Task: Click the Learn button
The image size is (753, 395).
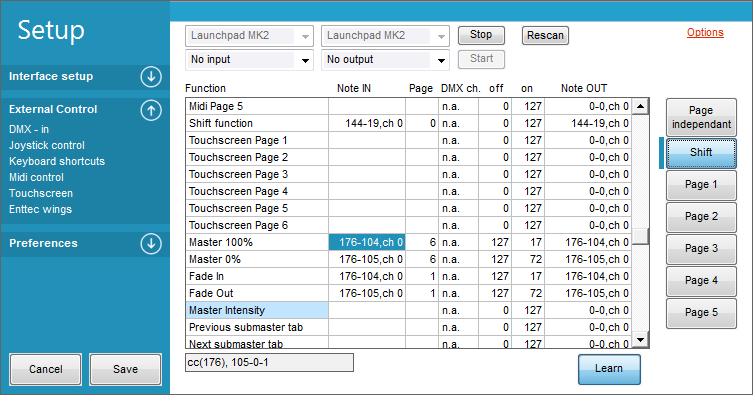Action: (609, 369)
